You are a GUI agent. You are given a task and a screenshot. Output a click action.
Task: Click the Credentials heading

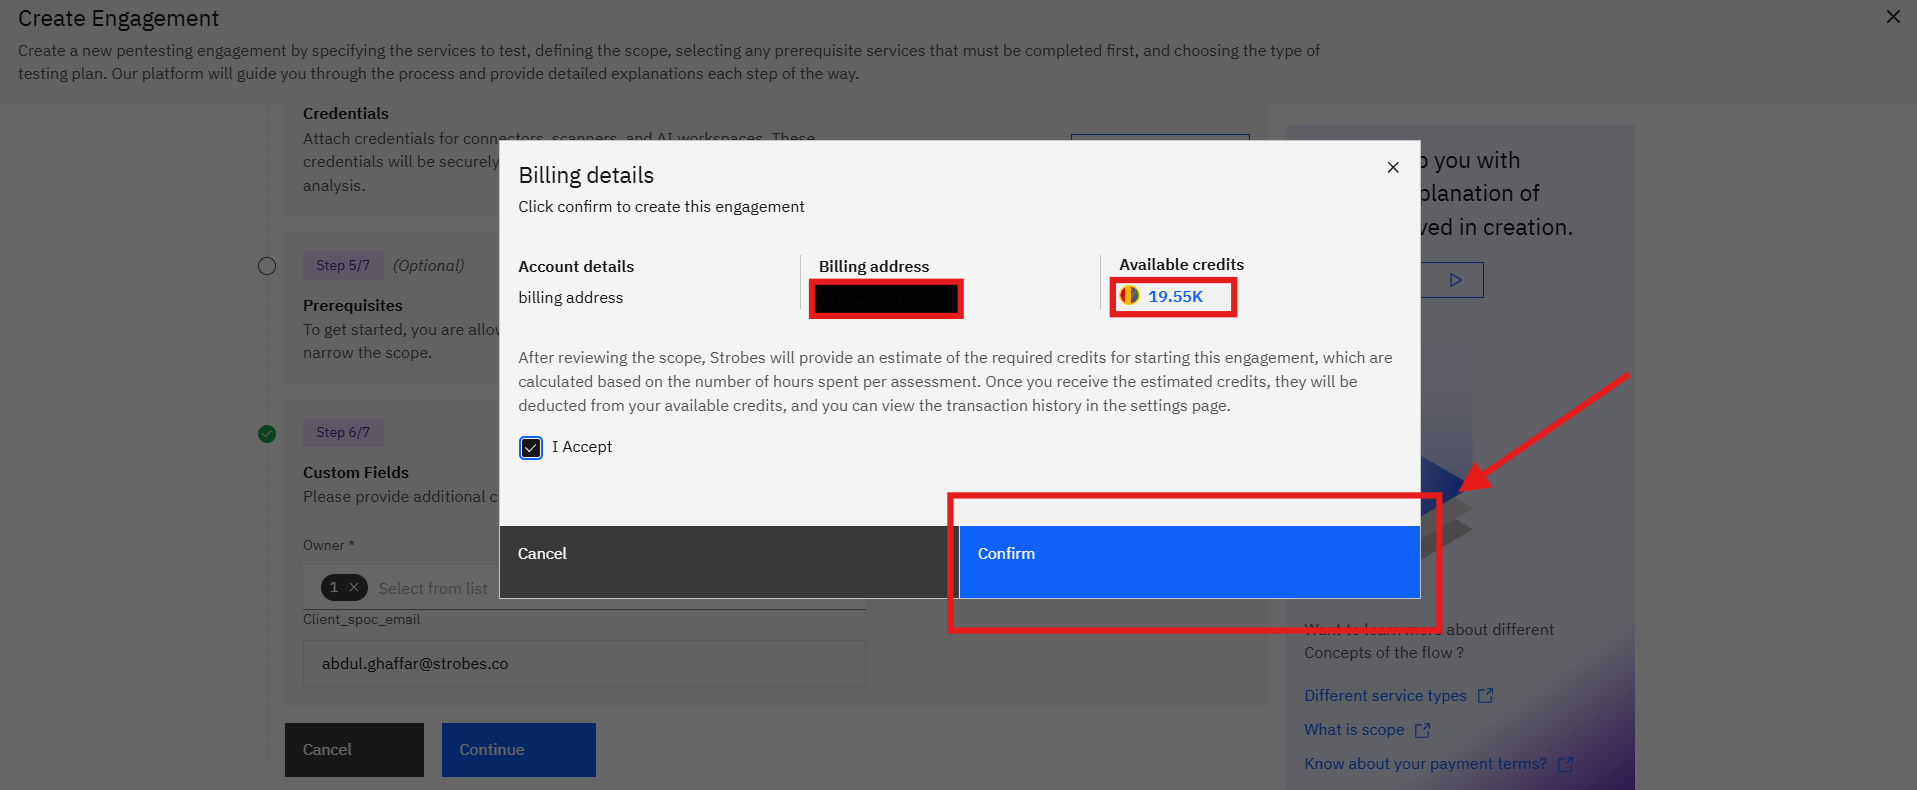click(346, 113)
